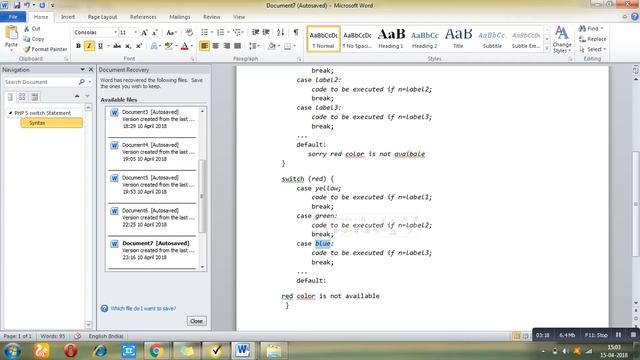Decrease indent of the paragraph
Image resolution: width=640 pixels, height=360 pixels.
pyautogui.click(x=255, y=32)
